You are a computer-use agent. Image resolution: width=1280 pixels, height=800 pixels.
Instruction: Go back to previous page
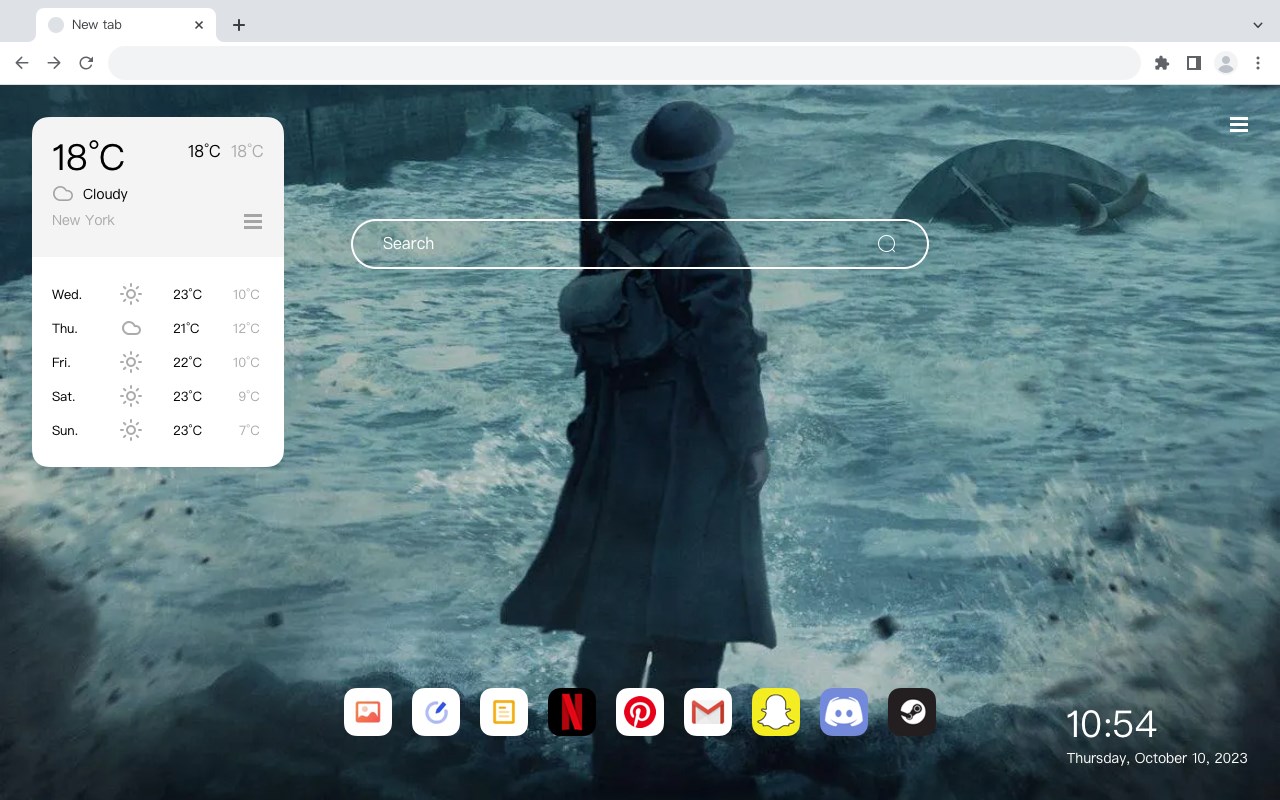[x=22, y=63]
